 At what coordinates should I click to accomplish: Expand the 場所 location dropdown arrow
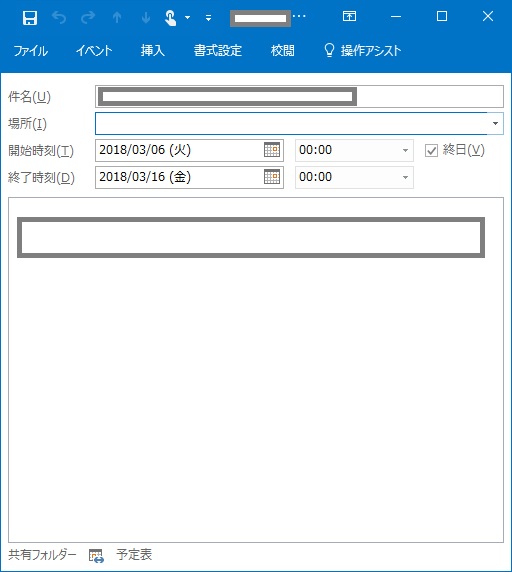point(495,123)
